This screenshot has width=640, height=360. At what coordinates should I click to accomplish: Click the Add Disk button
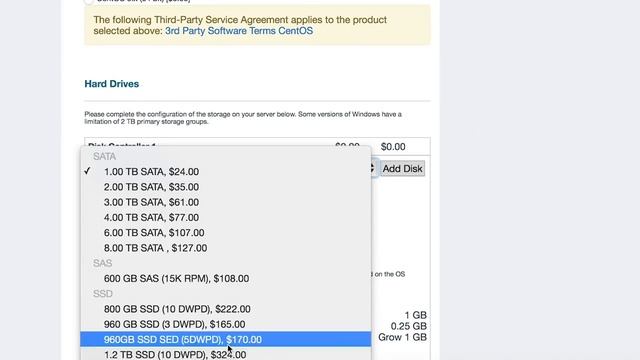click(x=402, y=169)
